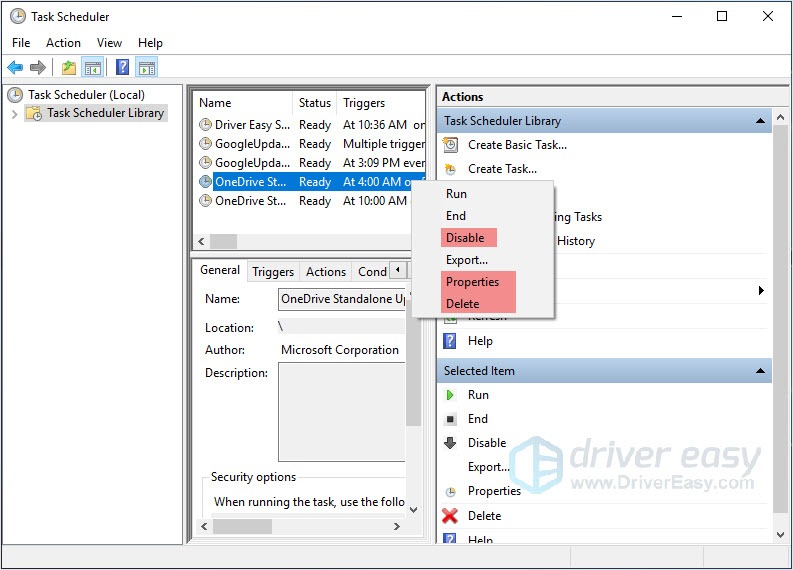Click the Back arrow toolbar icon

pos(15,67)
